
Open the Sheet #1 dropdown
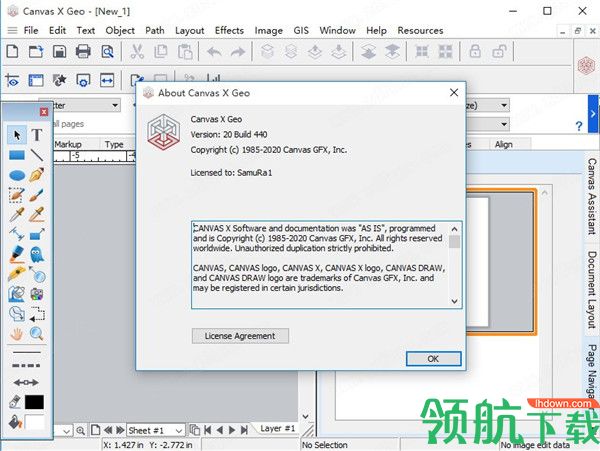(x=156, y=430)
